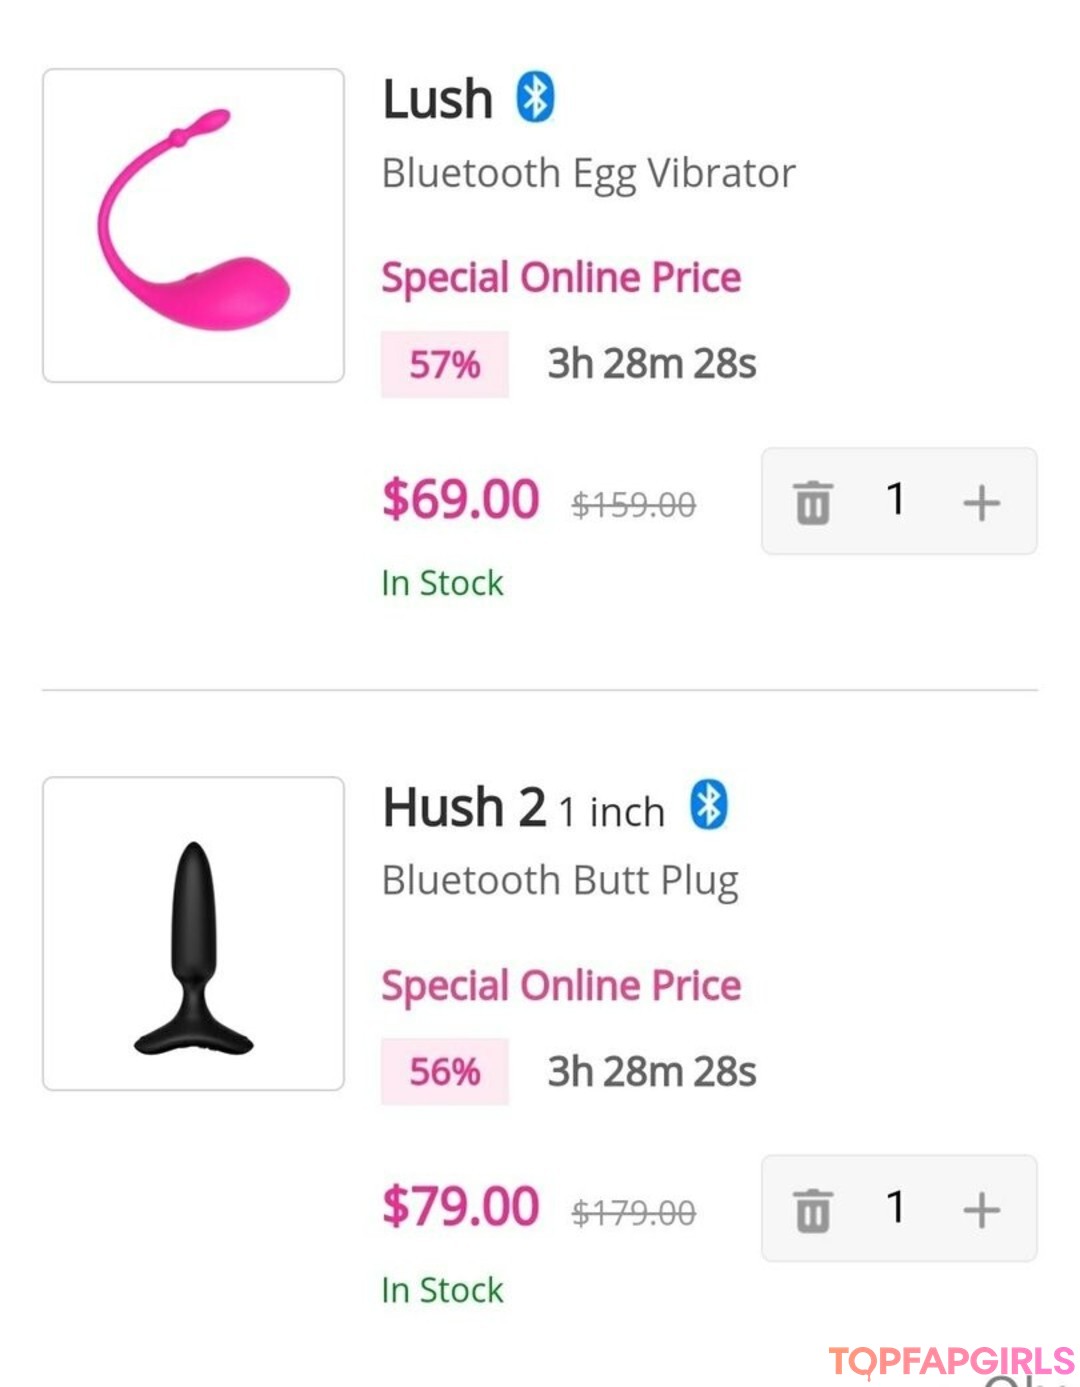Image resolution: width=1080 pixels, height=1387 pixels.
Task: Click the 57% discount badge
Action: [x=445, y=365]
